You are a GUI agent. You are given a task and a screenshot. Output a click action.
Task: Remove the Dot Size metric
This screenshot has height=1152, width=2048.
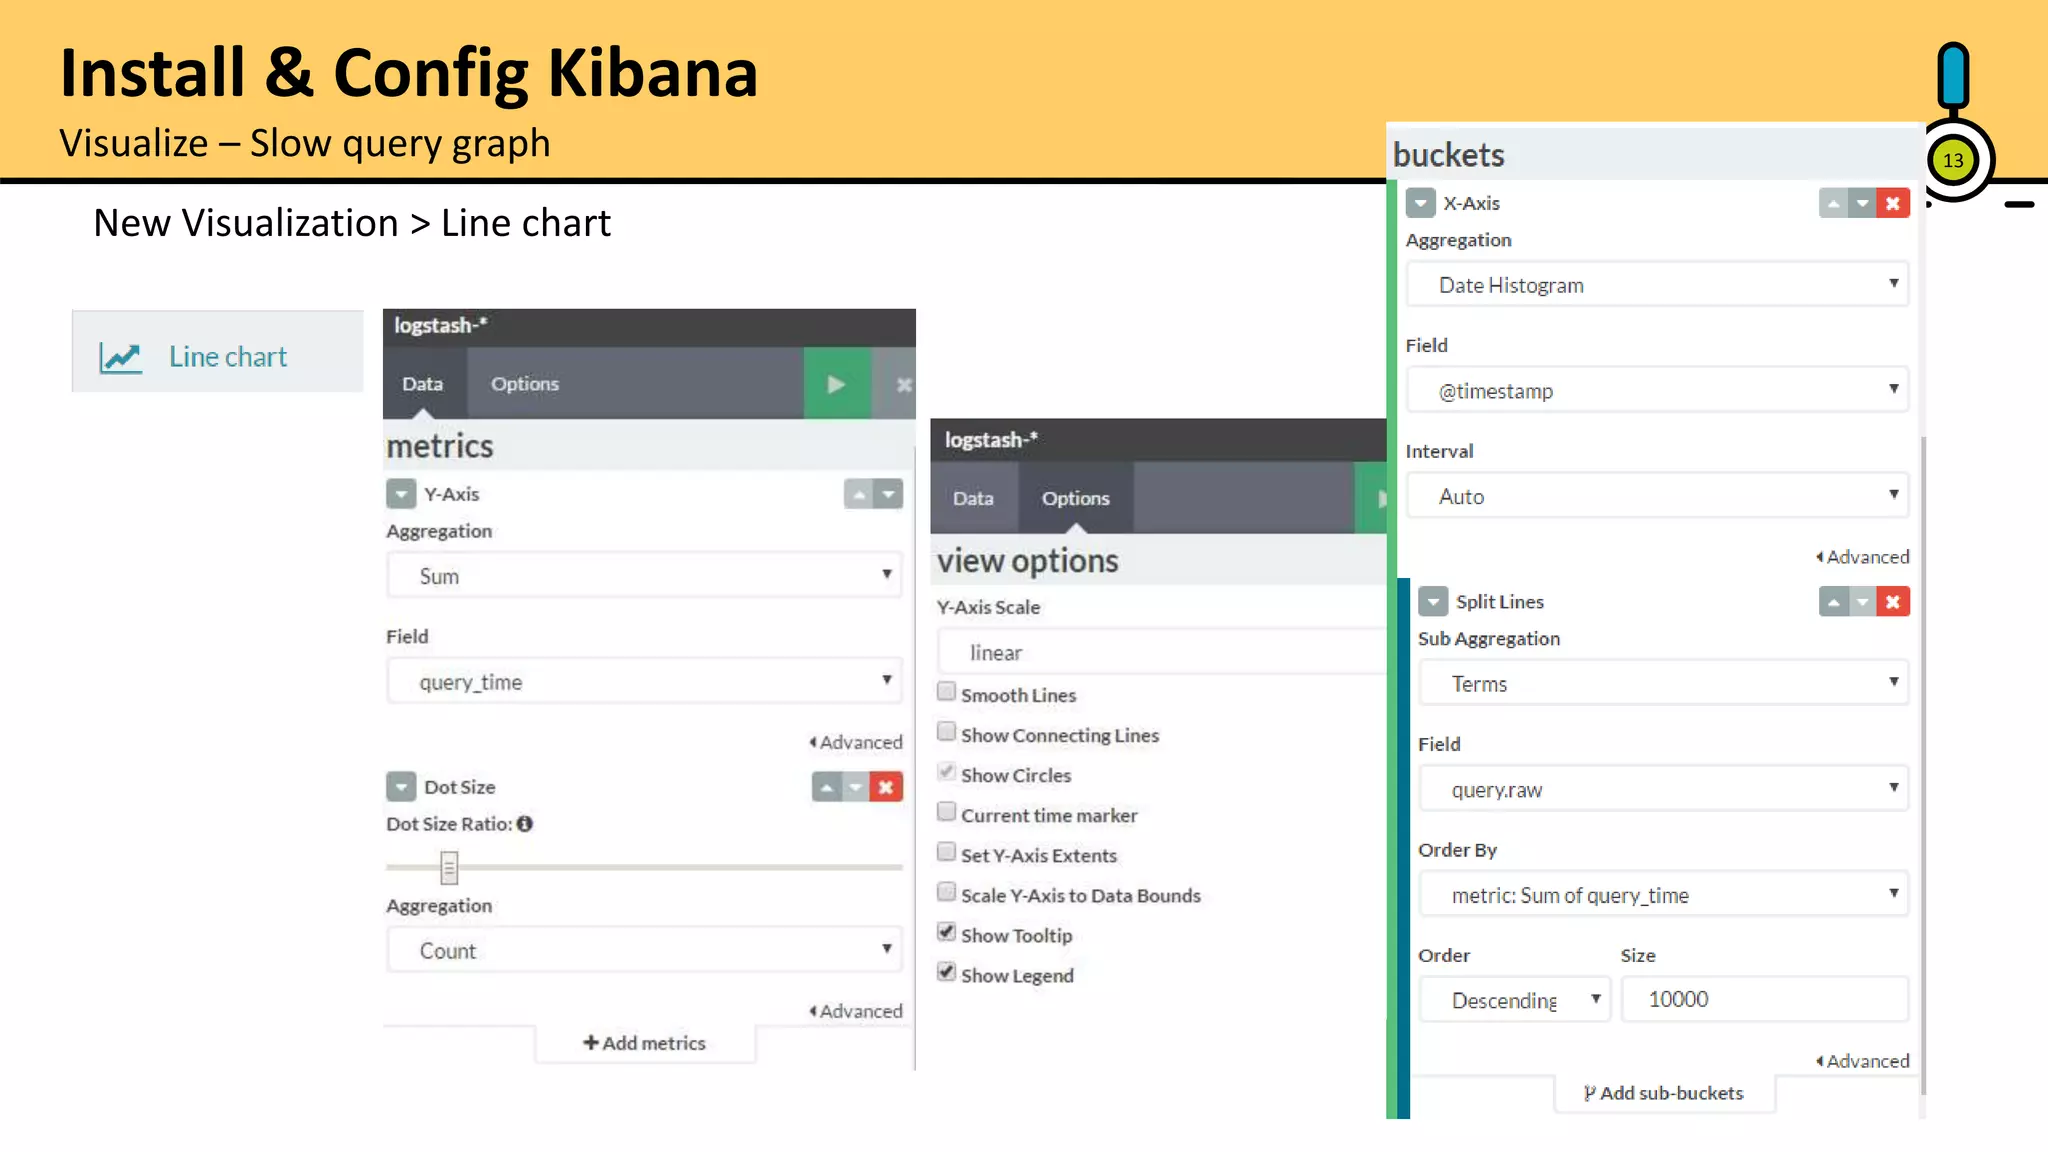(x=886, y=788)
